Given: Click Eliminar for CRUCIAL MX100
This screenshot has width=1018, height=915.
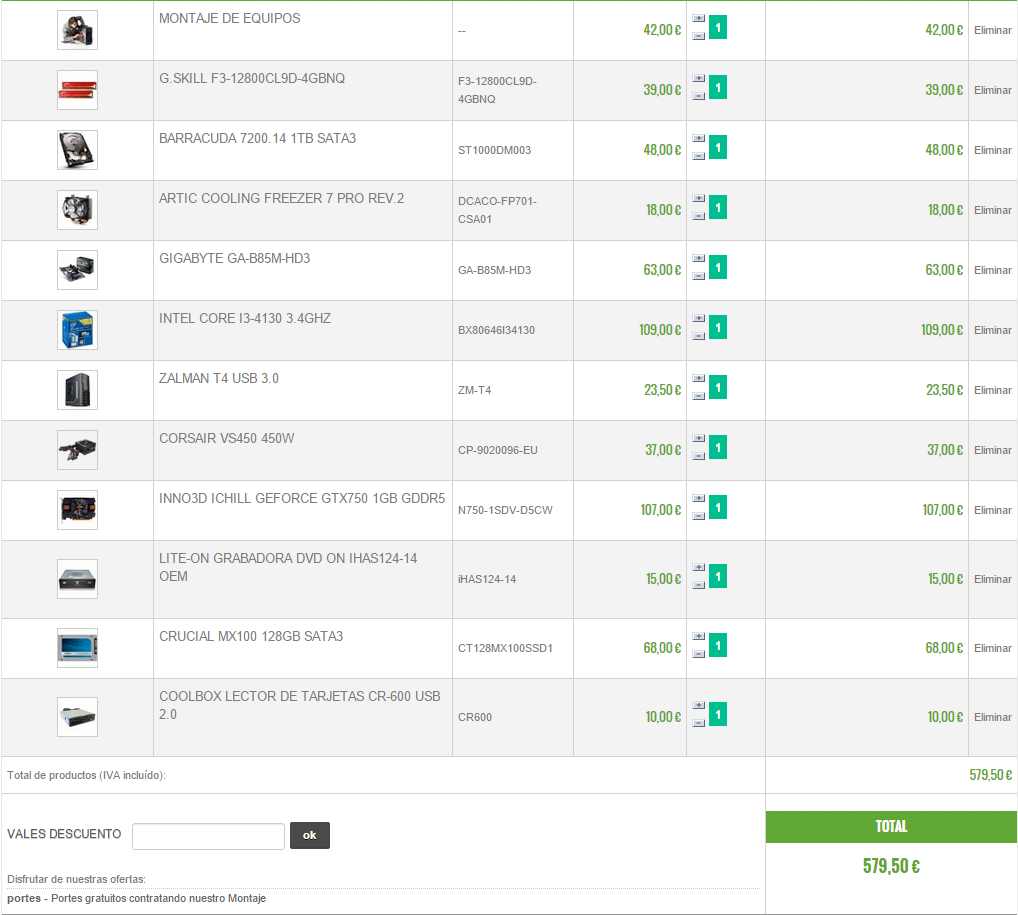Looking at the screenshot, I should tap(993, 648).
